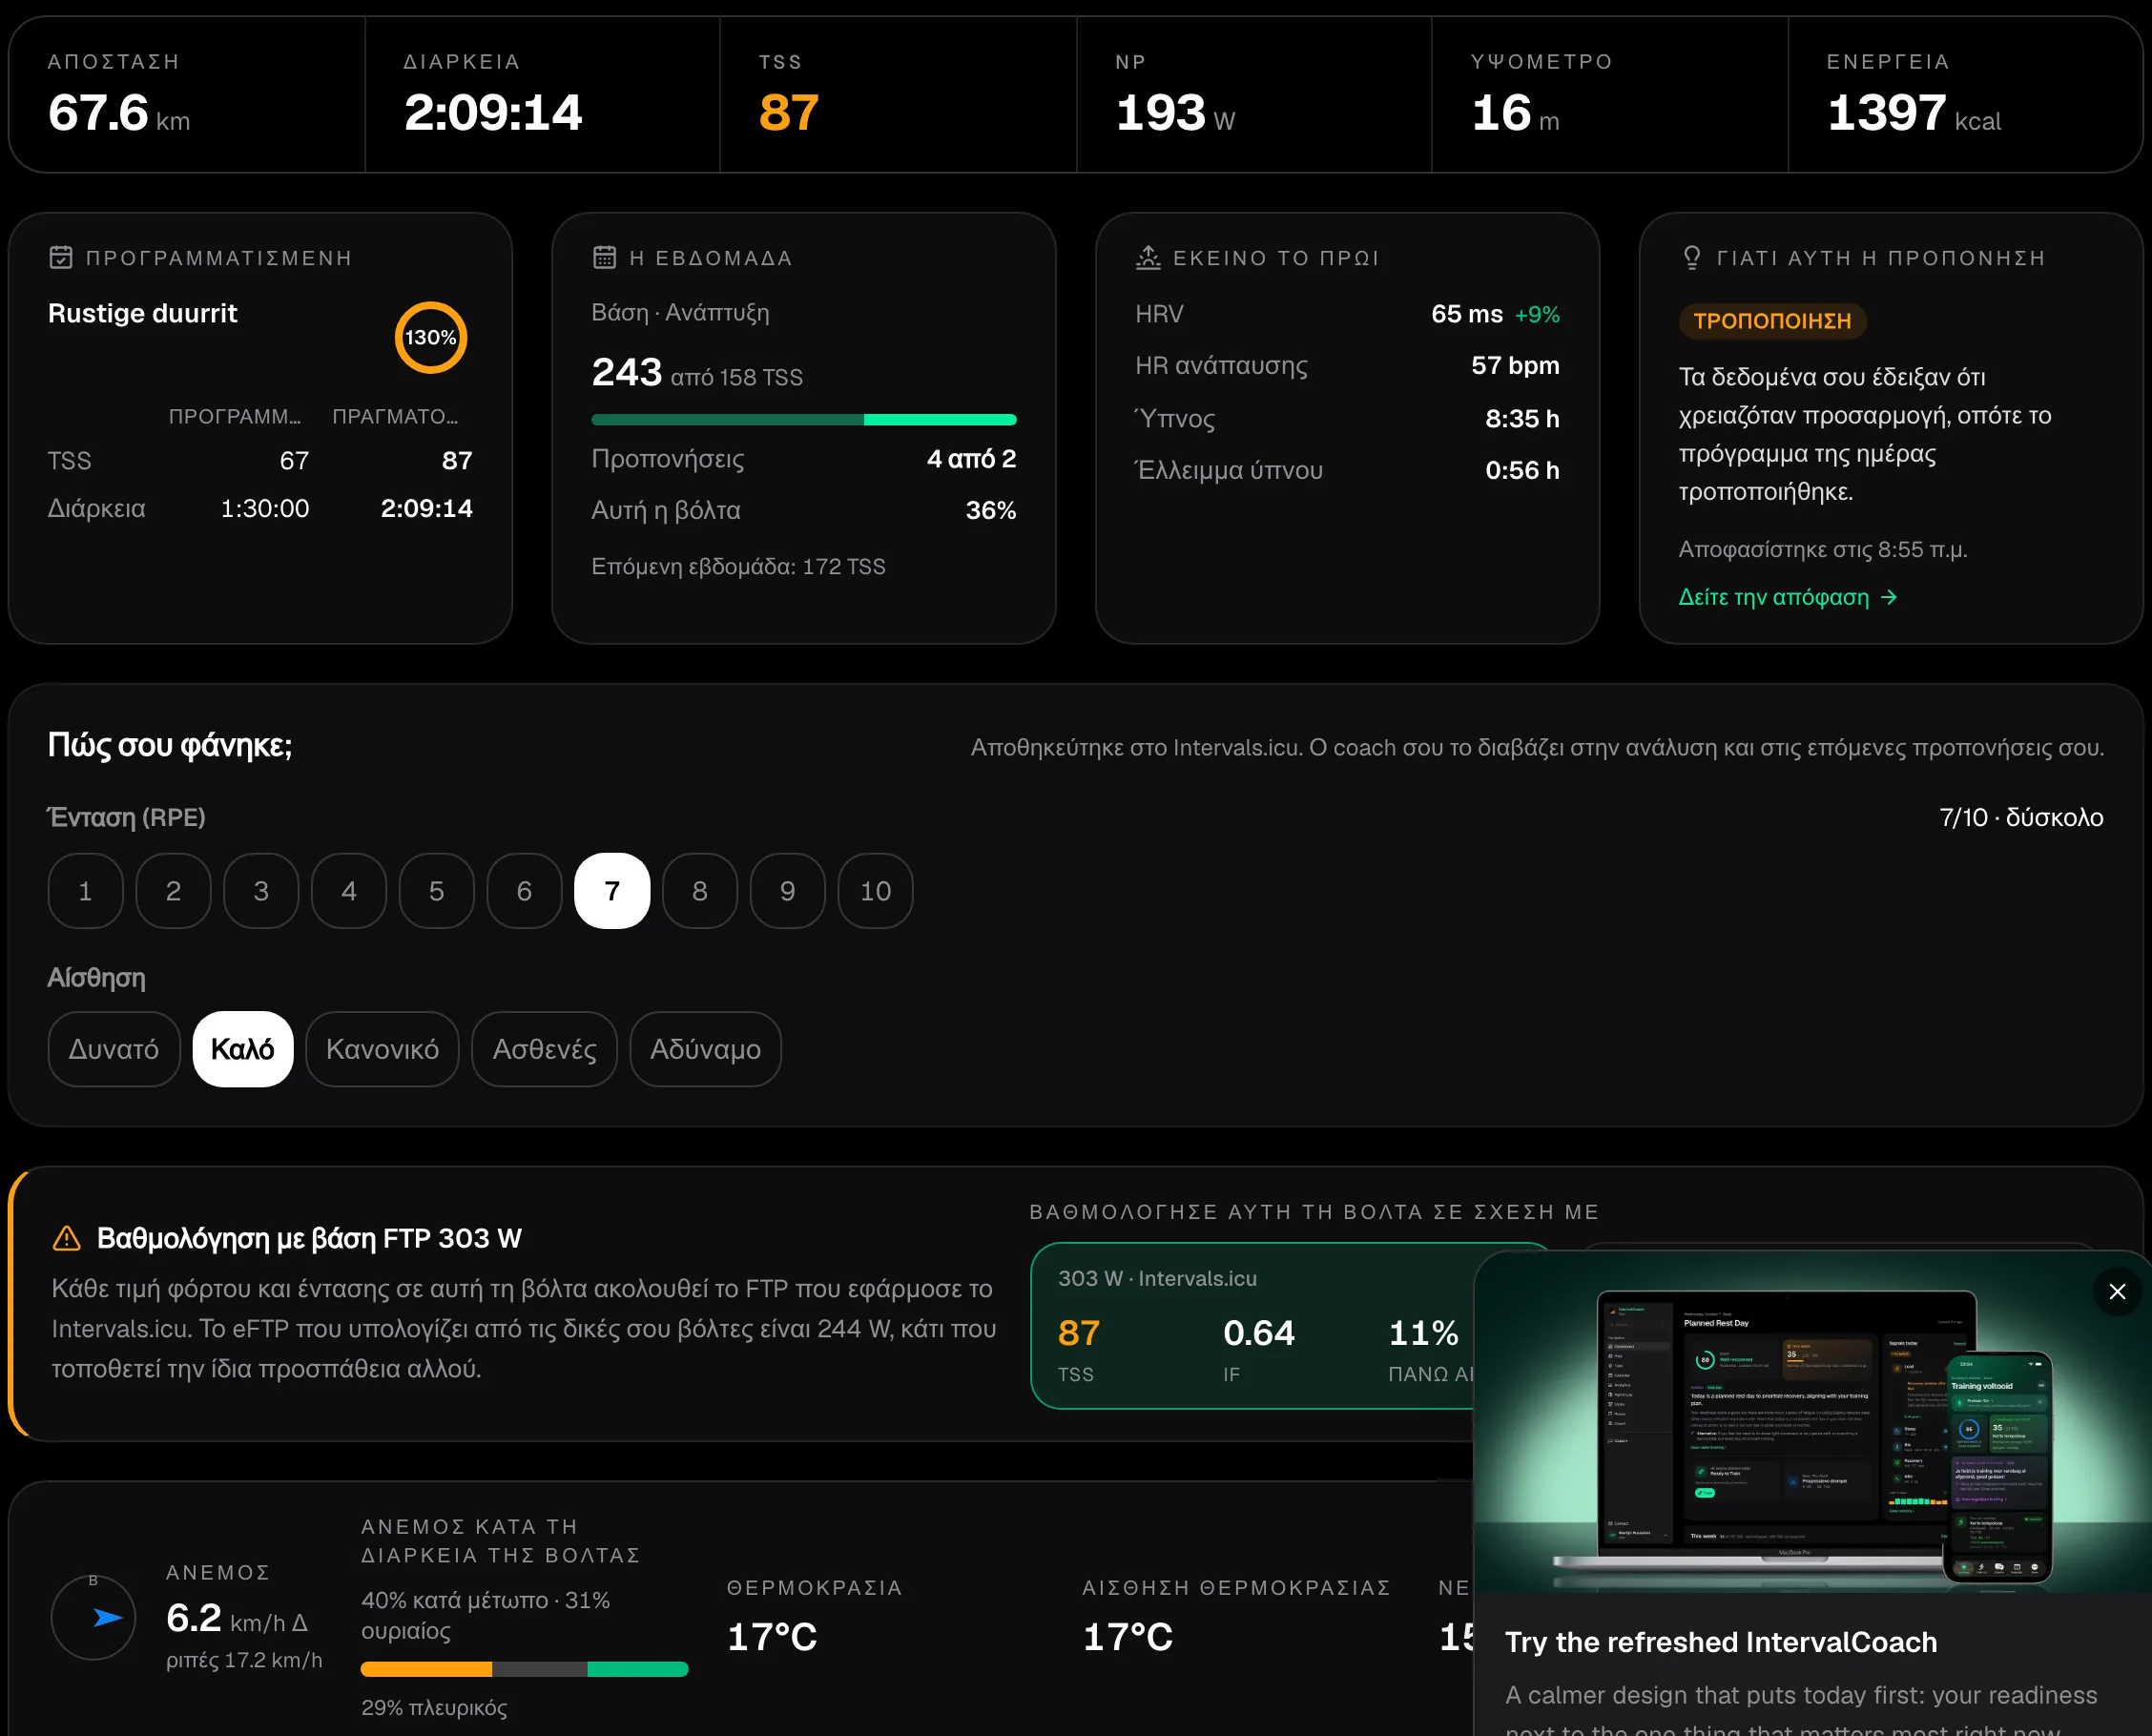
Task: Click the lightbulb icon beside ΓΙΑΤΙ ΑΥΤΗ Η ΠΡΟΠΟΝΗΣΗ
Action: [1691, 258]
